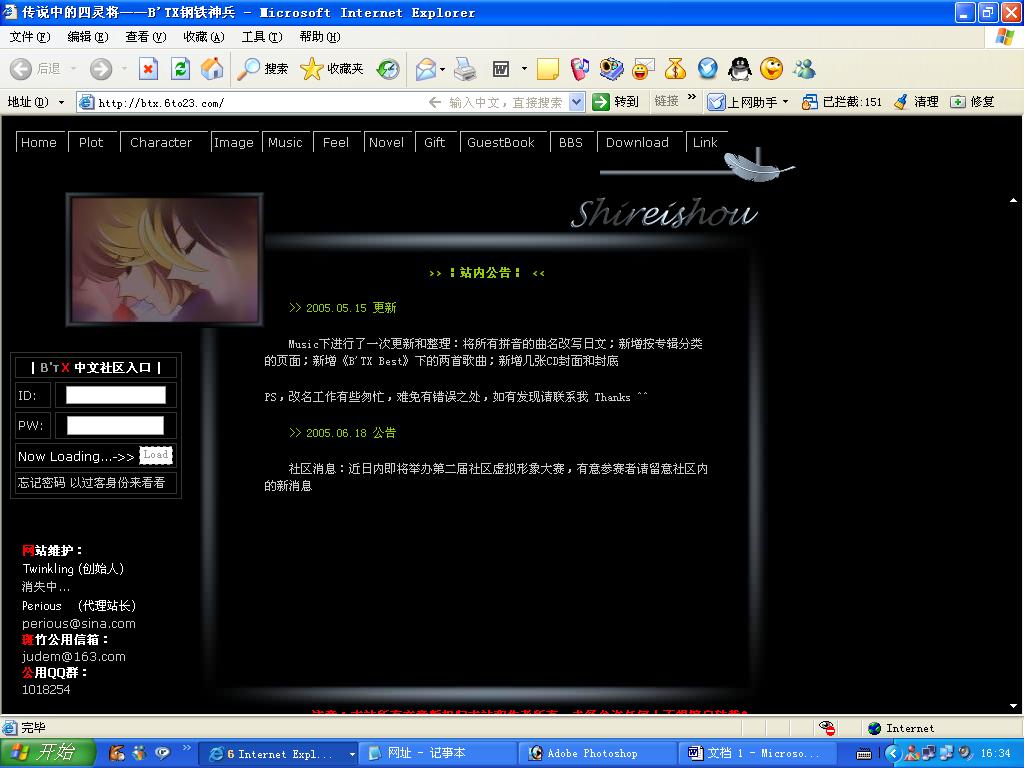1024x768 pixels.
Task: Open the Music section tab
Action: [x=285, y=142]
